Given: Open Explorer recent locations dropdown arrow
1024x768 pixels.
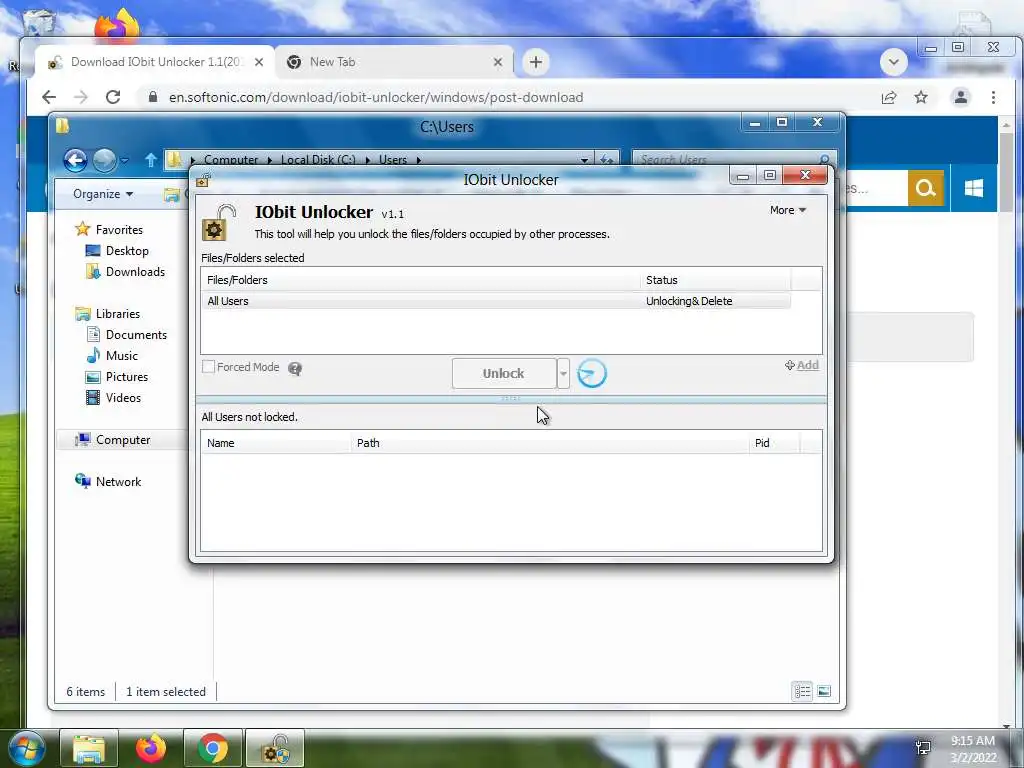Looking at the screenshot, I should click(124, 160).
